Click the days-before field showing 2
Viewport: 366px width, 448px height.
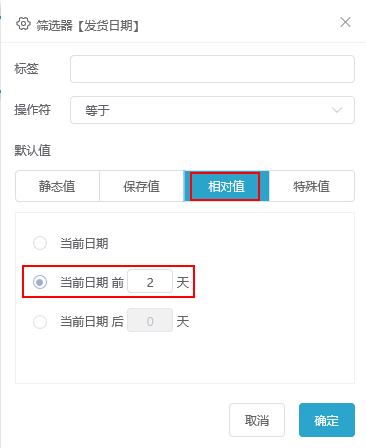click(x=150, y=282)
